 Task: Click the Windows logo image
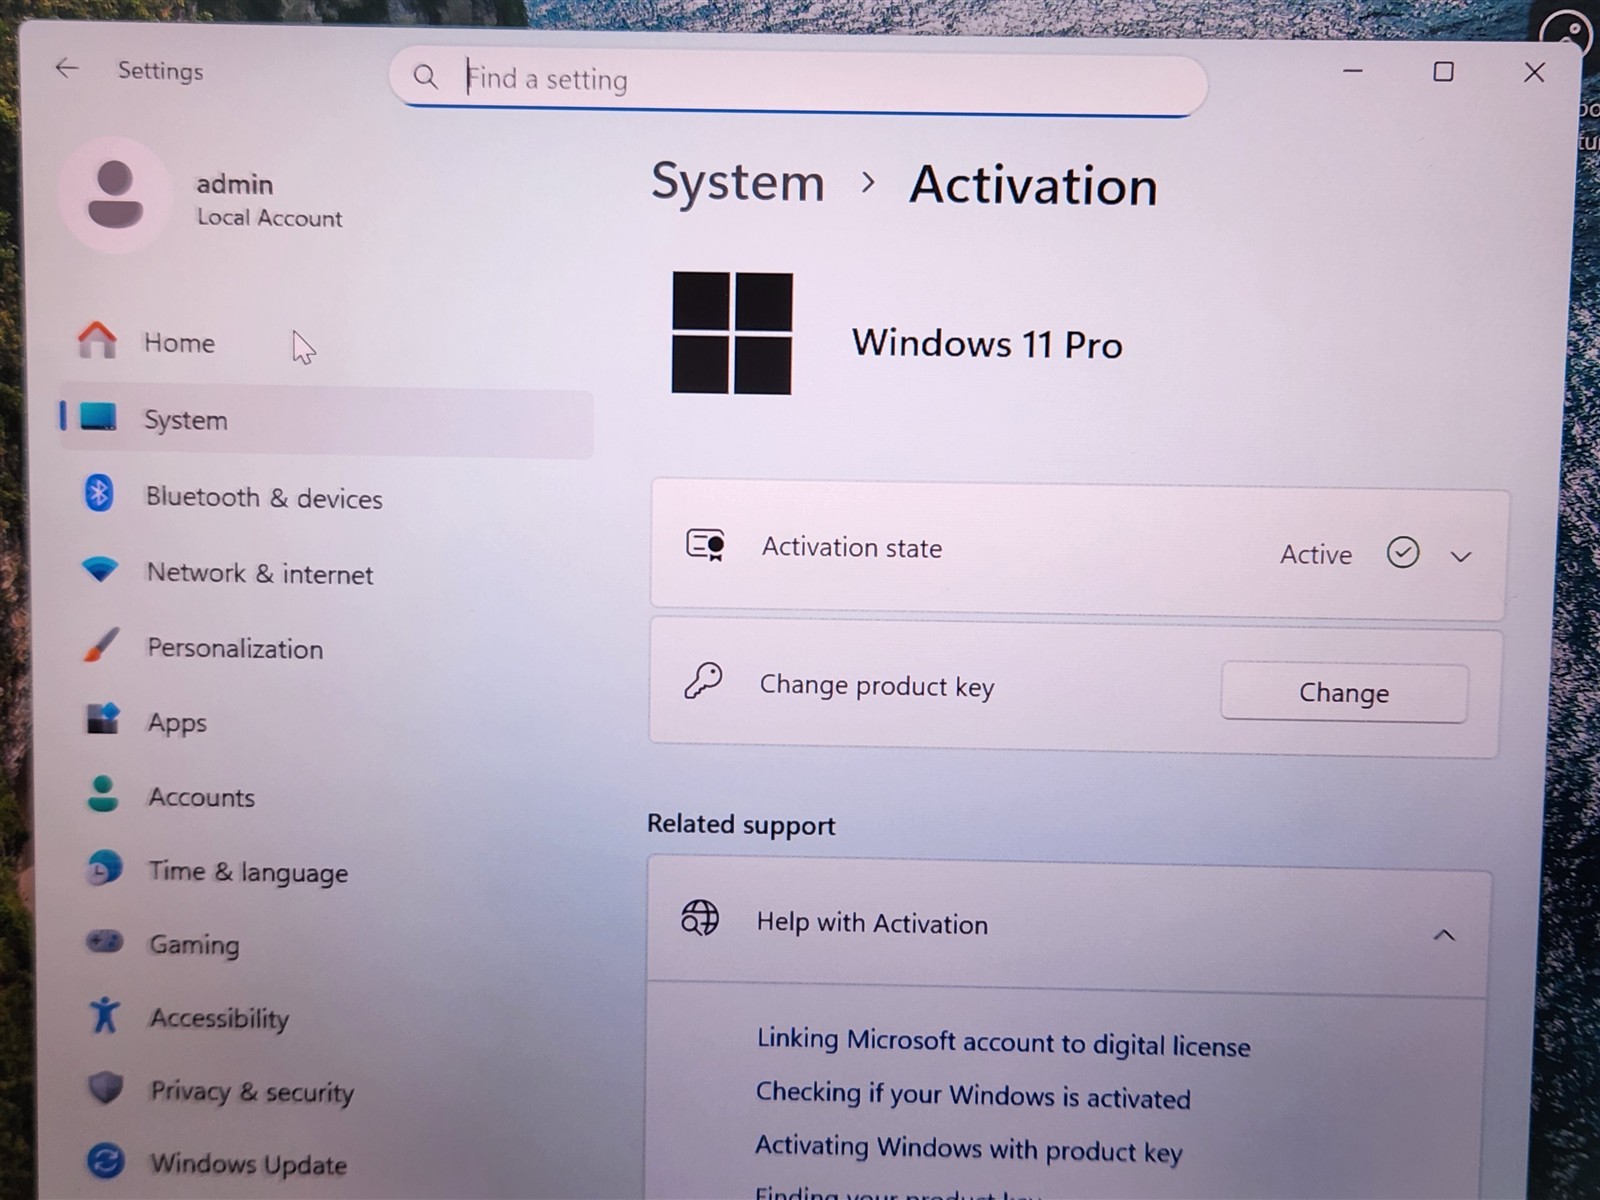pos(732,333)
